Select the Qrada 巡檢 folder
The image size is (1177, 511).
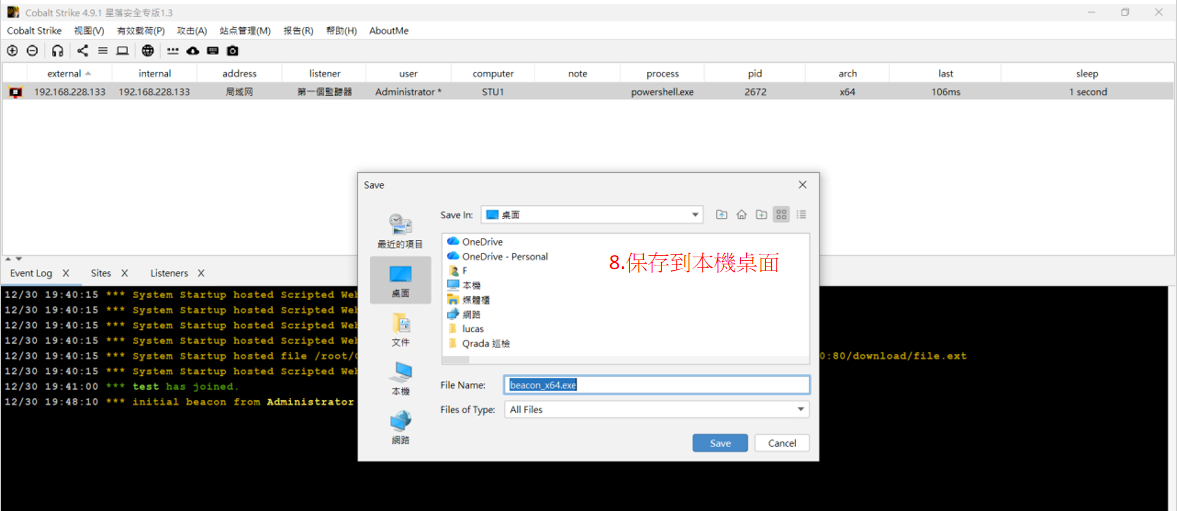[x=479, y=343]
